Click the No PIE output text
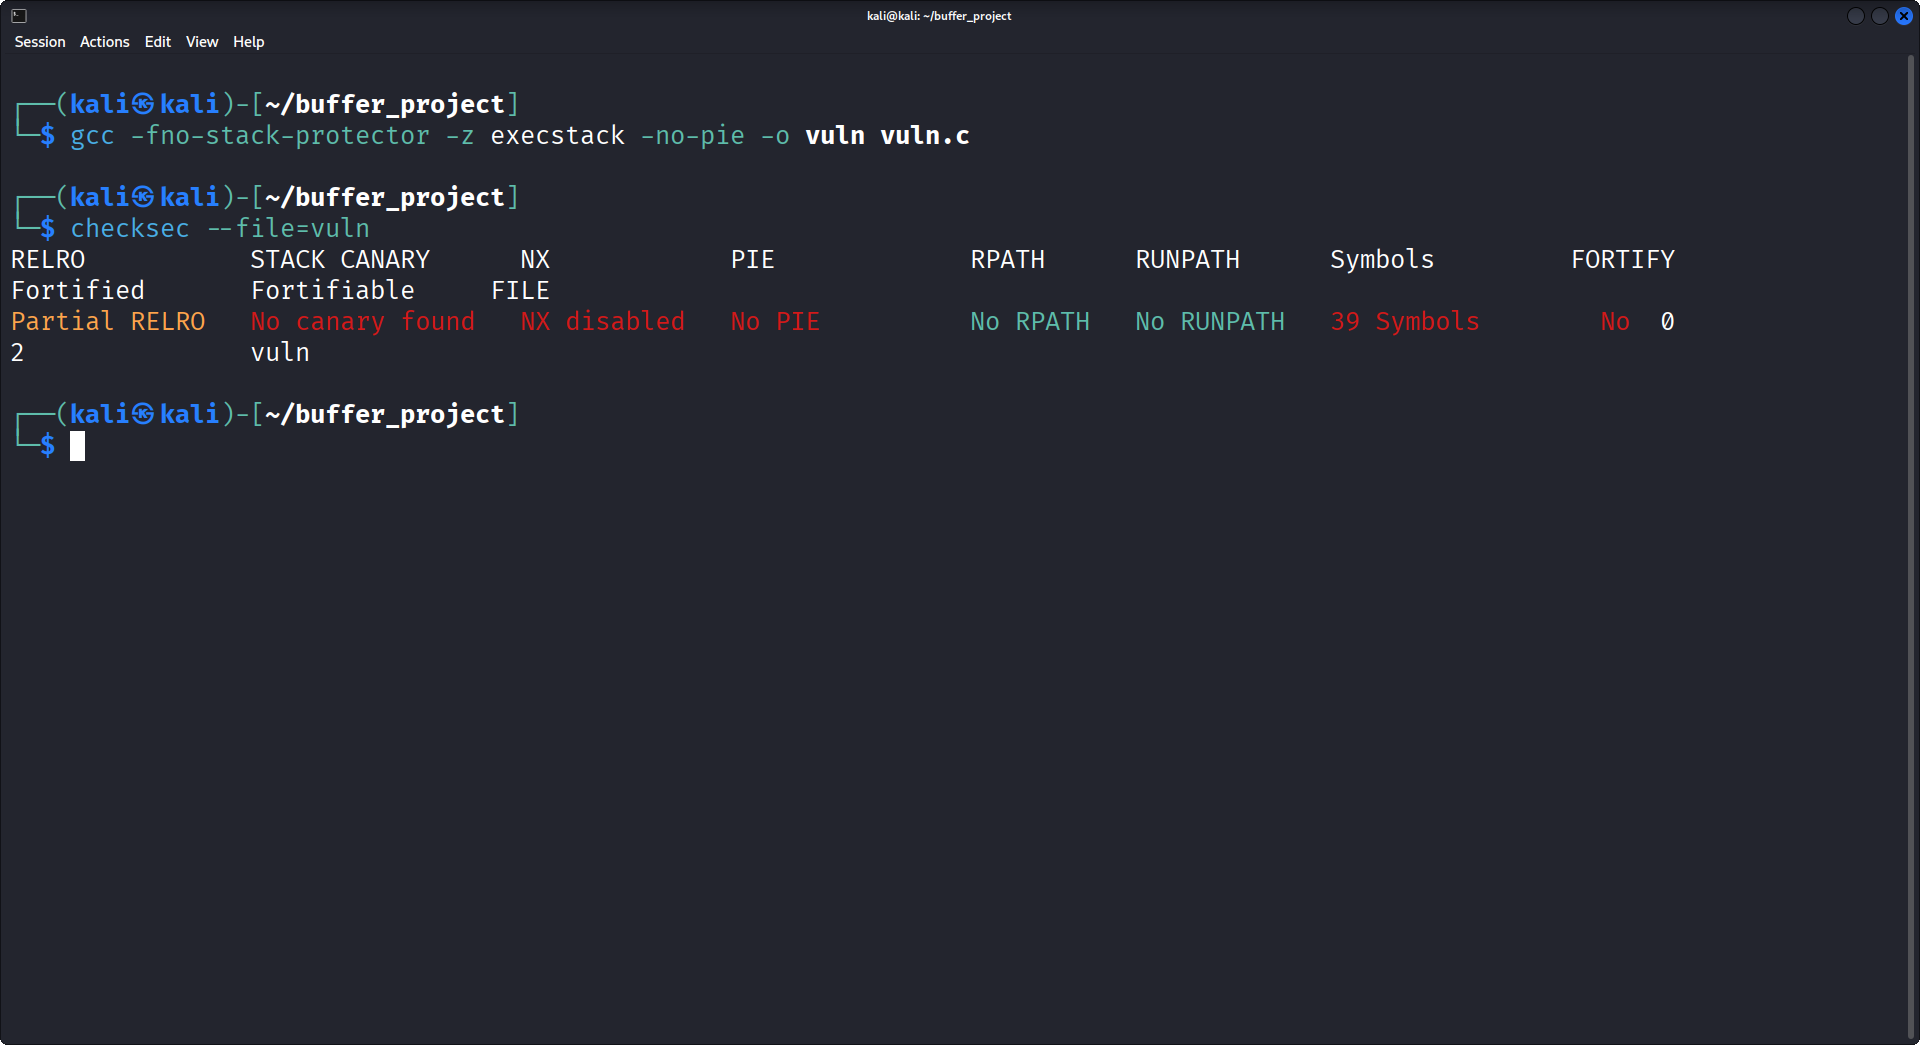 click(774, 321)
